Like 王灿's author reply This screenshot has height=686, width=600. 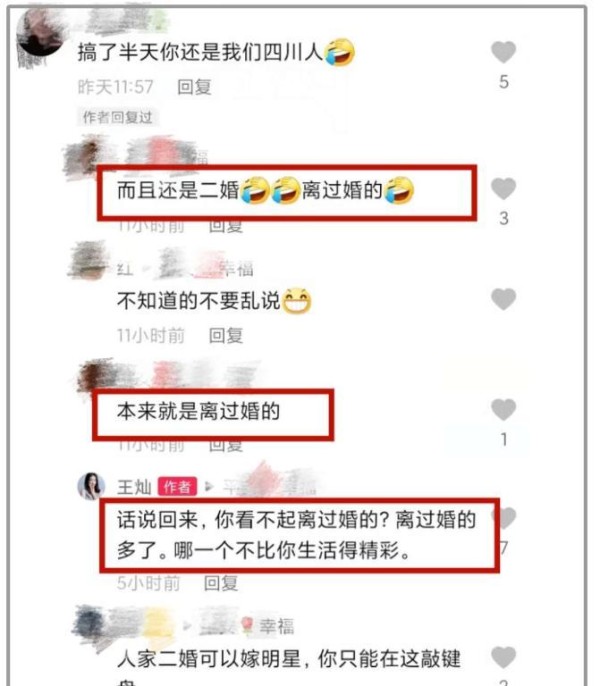(x=506, y=518)
